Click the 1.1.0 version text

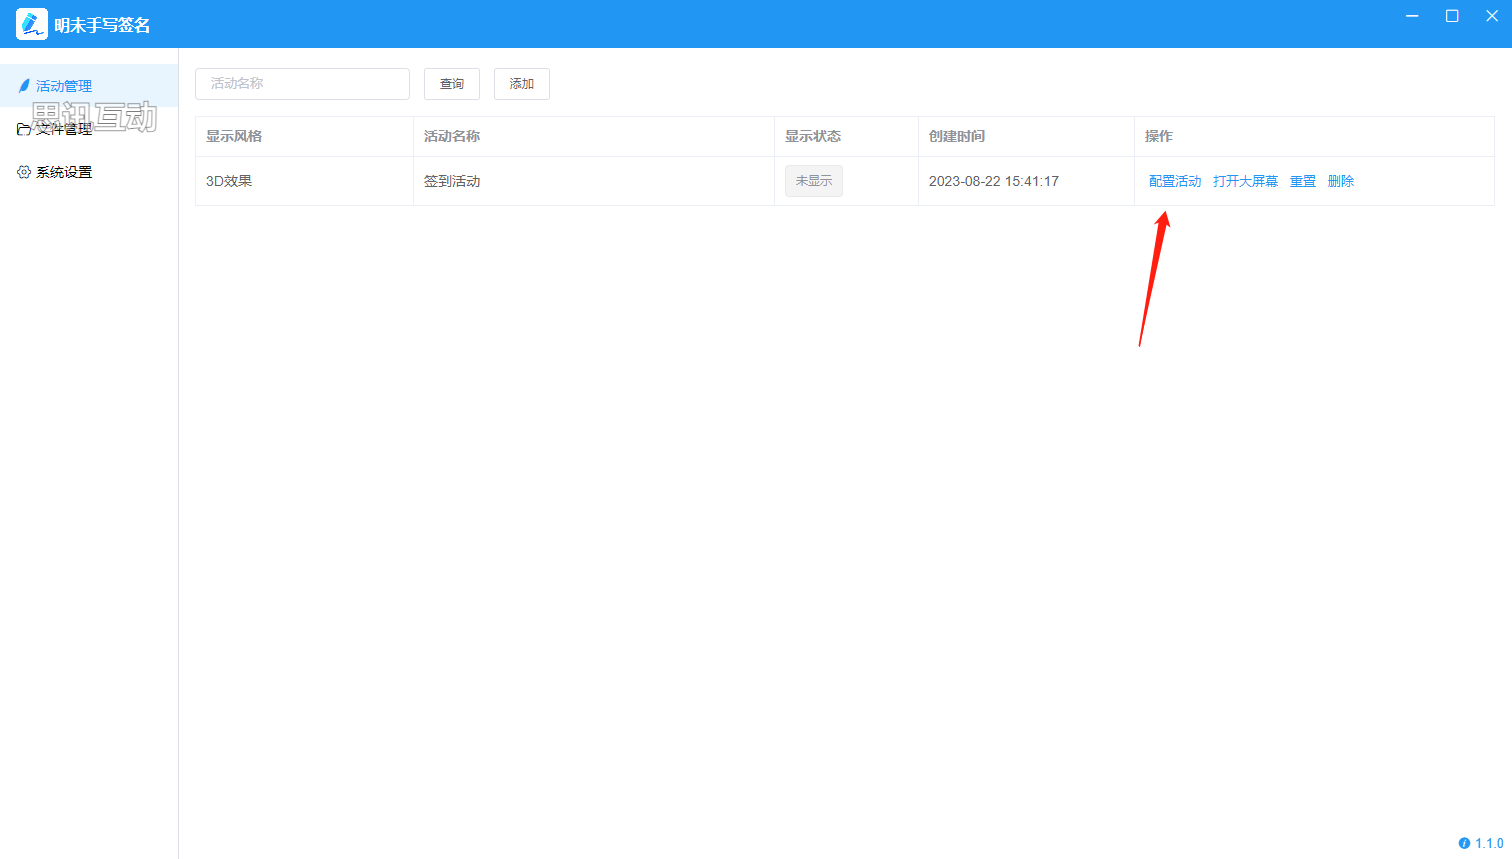click(1489, 843)
